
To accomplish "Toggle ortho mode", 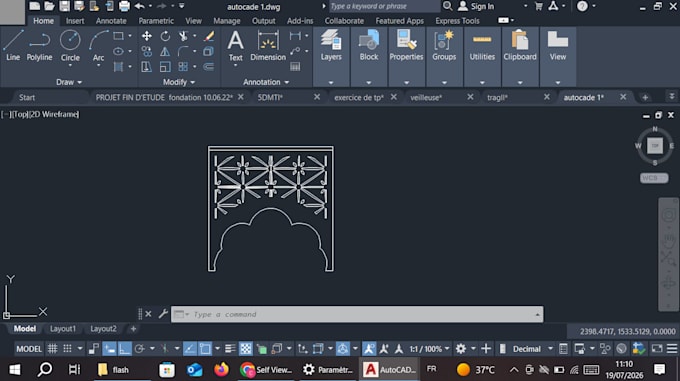I will tap(124, 348).
